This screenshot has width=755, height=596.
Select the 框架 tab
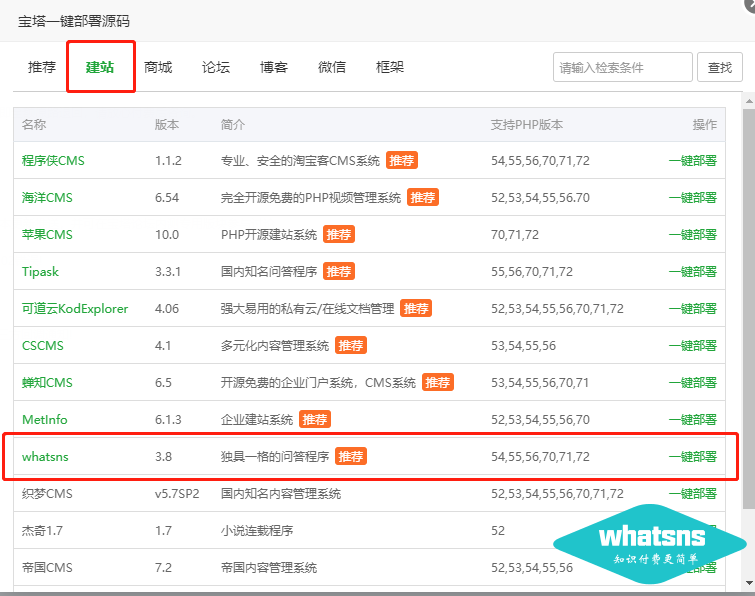click(390, 67)
